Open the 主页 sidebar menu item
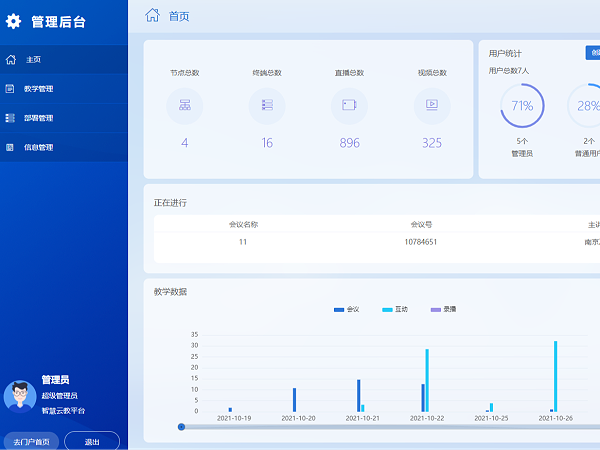Image resolution: width=600 pixels, height=450 pixels. coord(64,59)
